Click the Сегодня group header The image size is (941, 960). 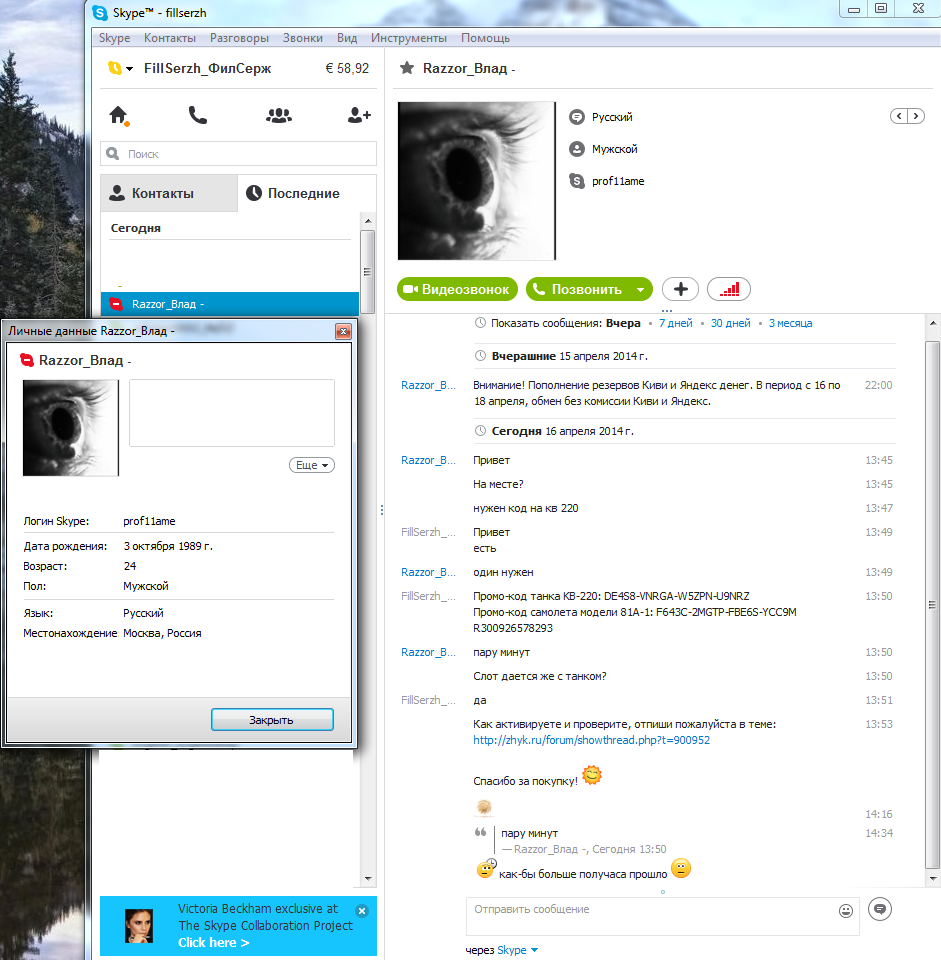coord(136,228)
